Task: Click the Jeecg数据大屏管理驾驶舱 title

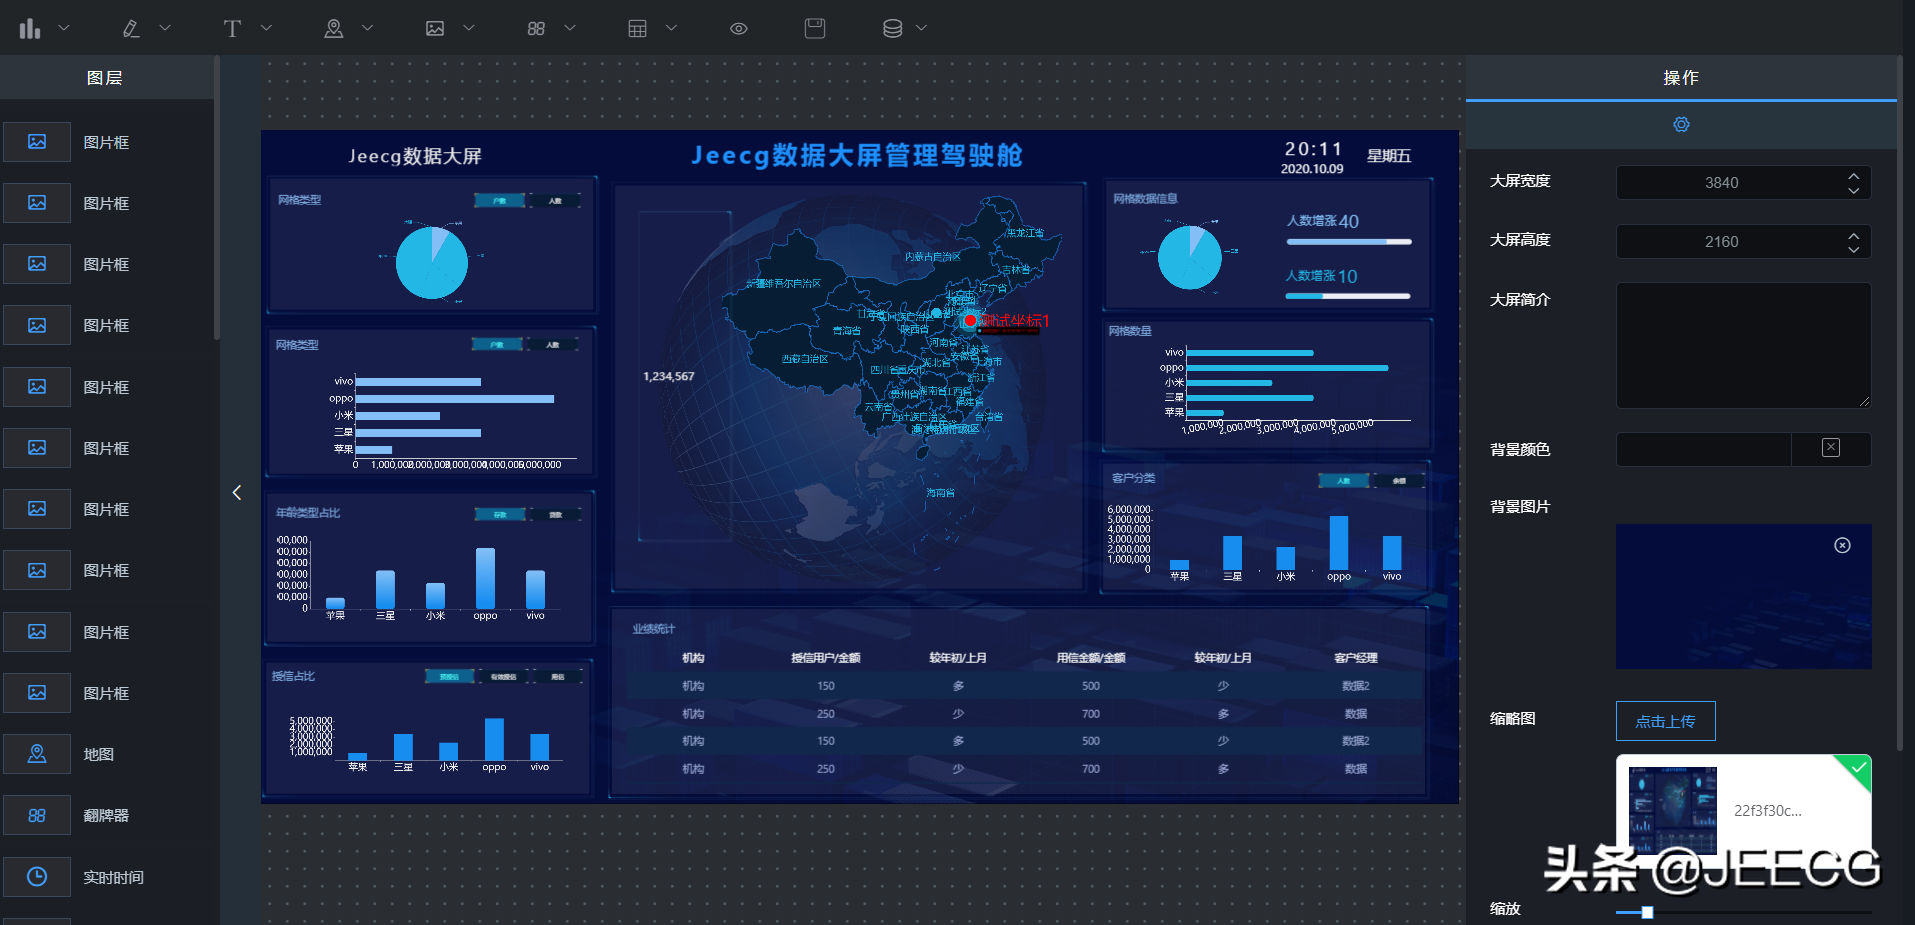Action: (857, 155)
